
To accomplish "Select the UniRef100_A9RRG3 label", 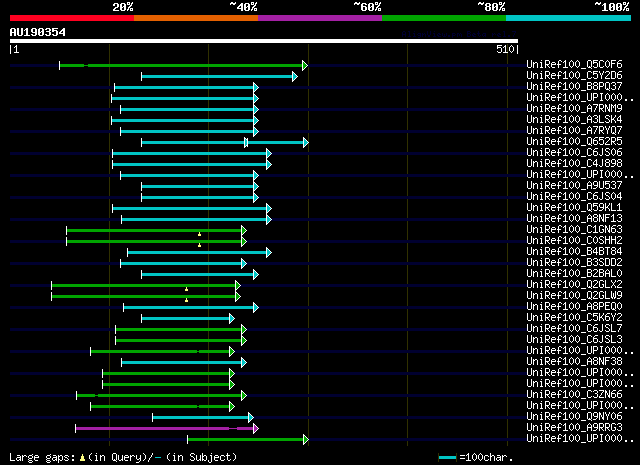I will coord(574,428).
